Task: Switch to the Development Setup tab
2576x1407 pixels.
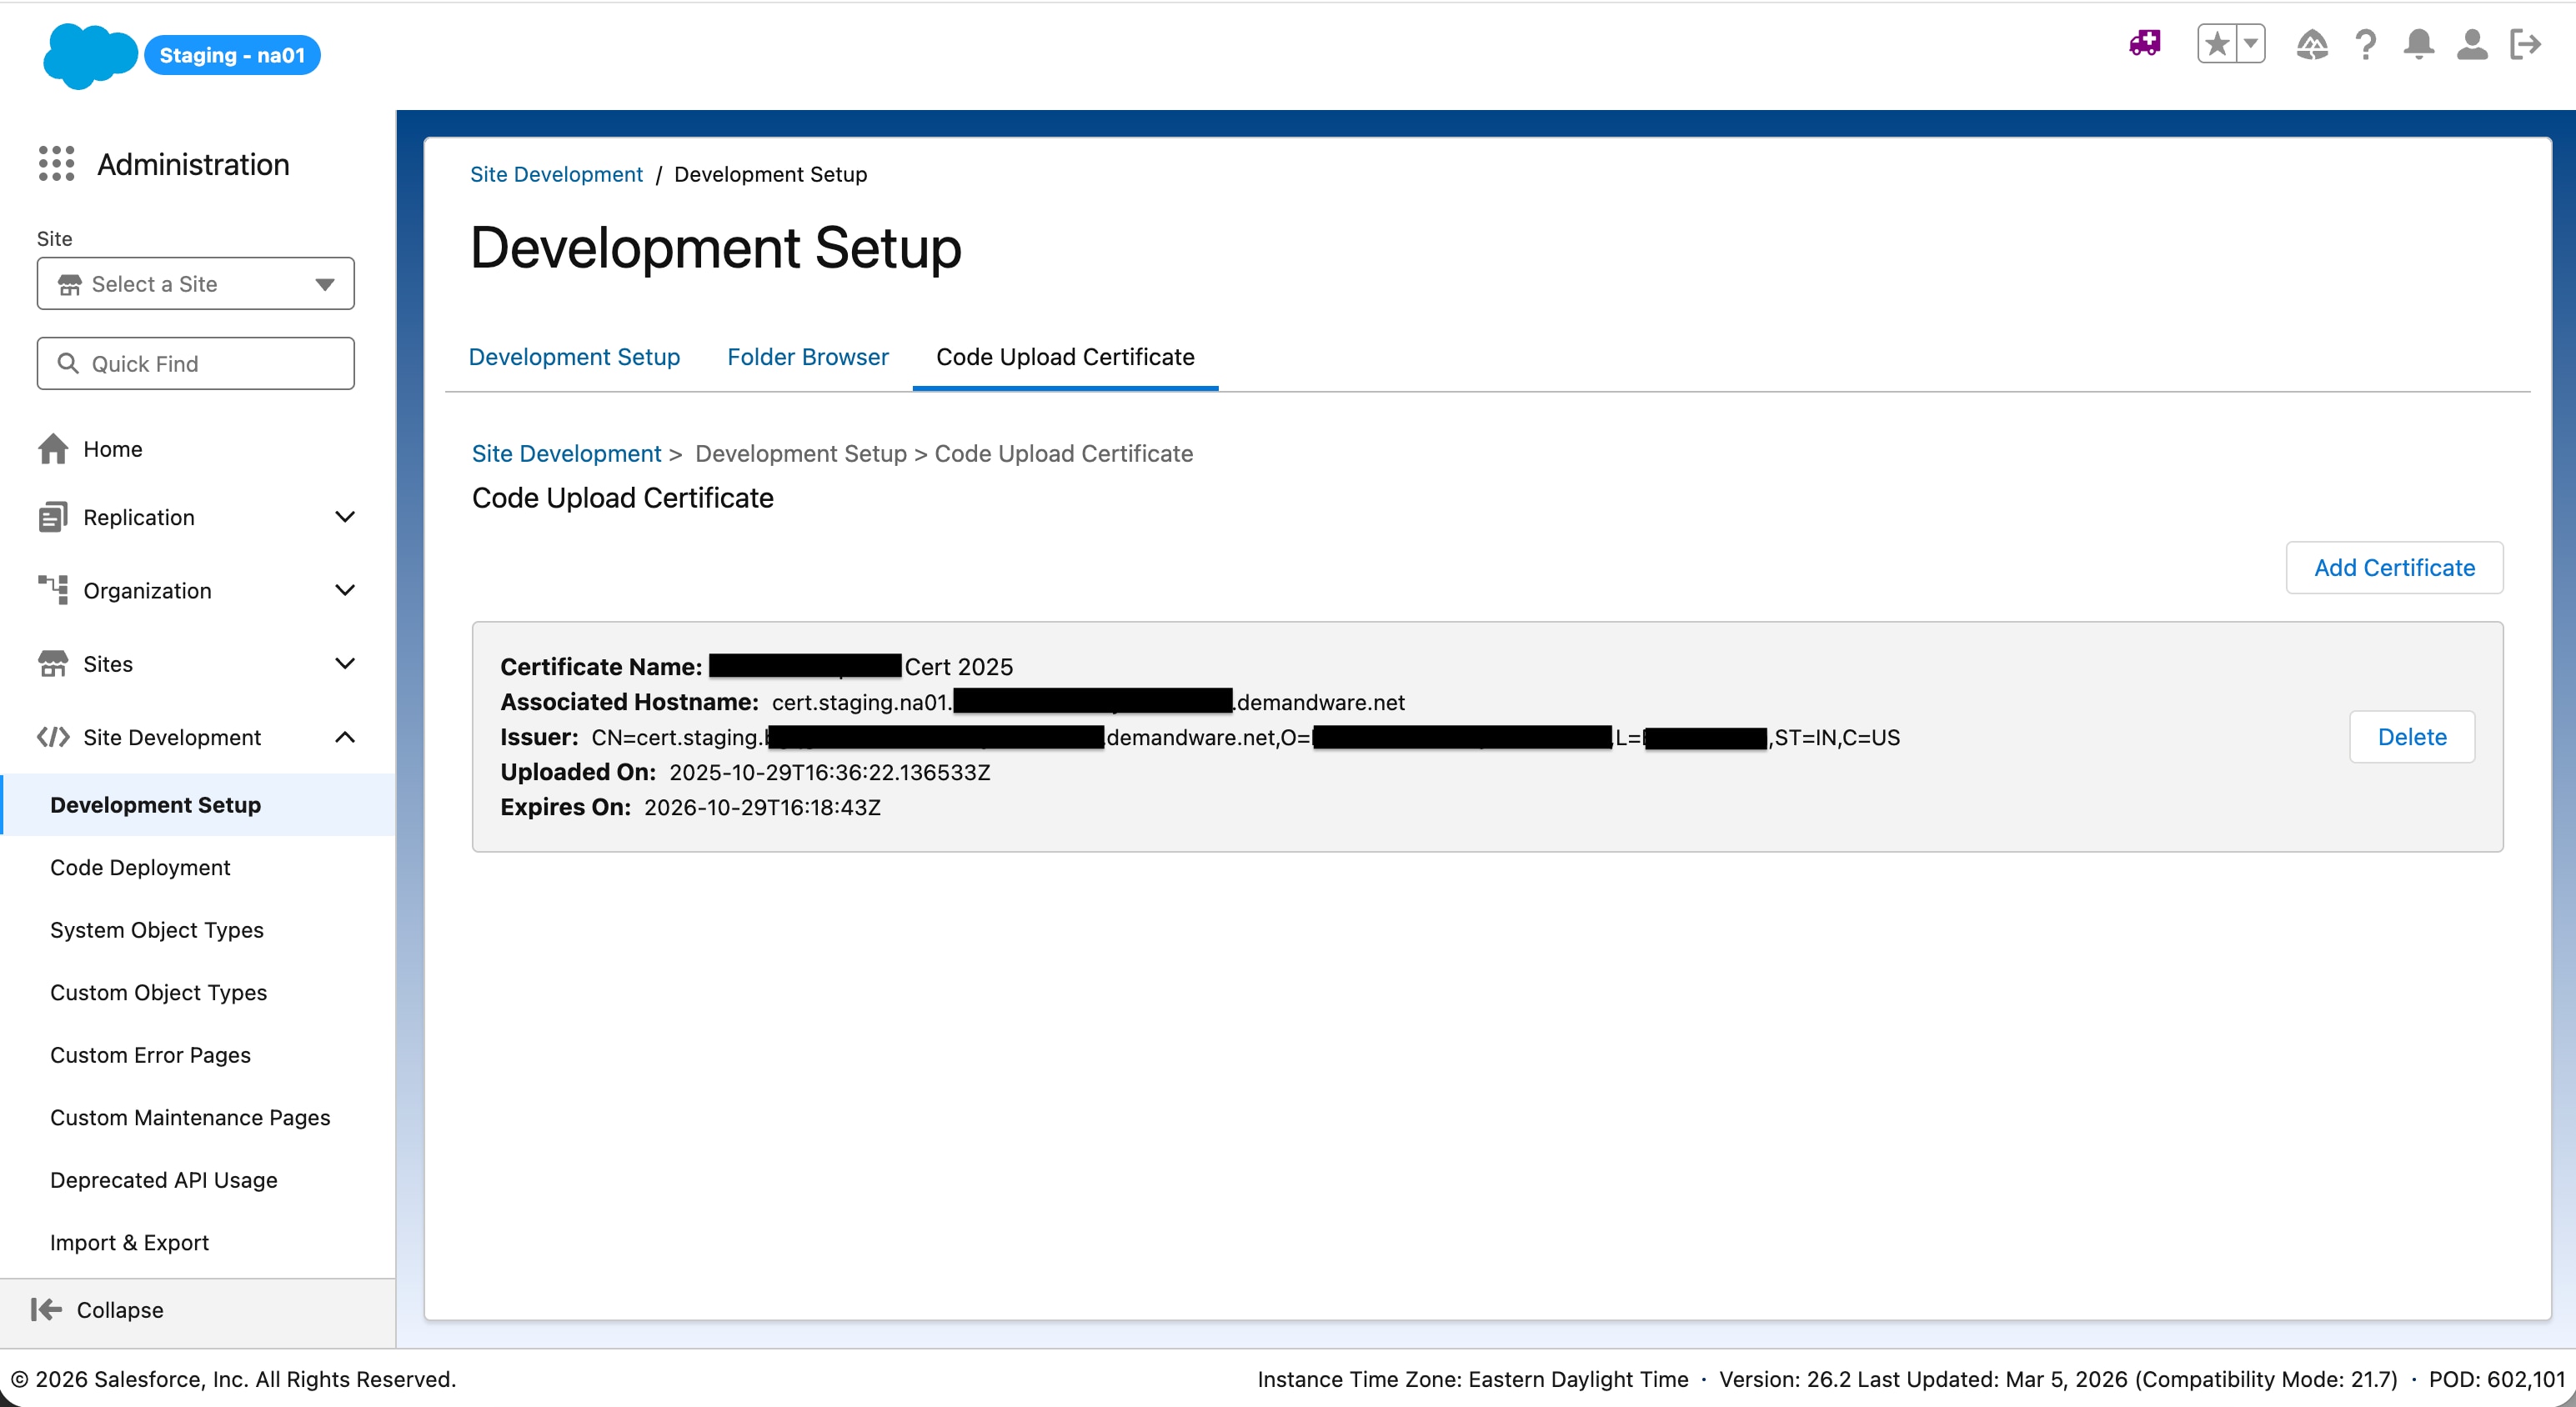Action: [574, 357]
